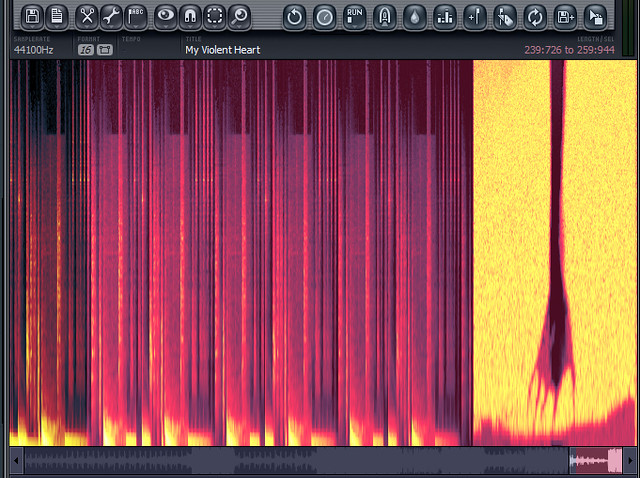
Task: Click the RUN script button
Action: click(x=354, y=17)
